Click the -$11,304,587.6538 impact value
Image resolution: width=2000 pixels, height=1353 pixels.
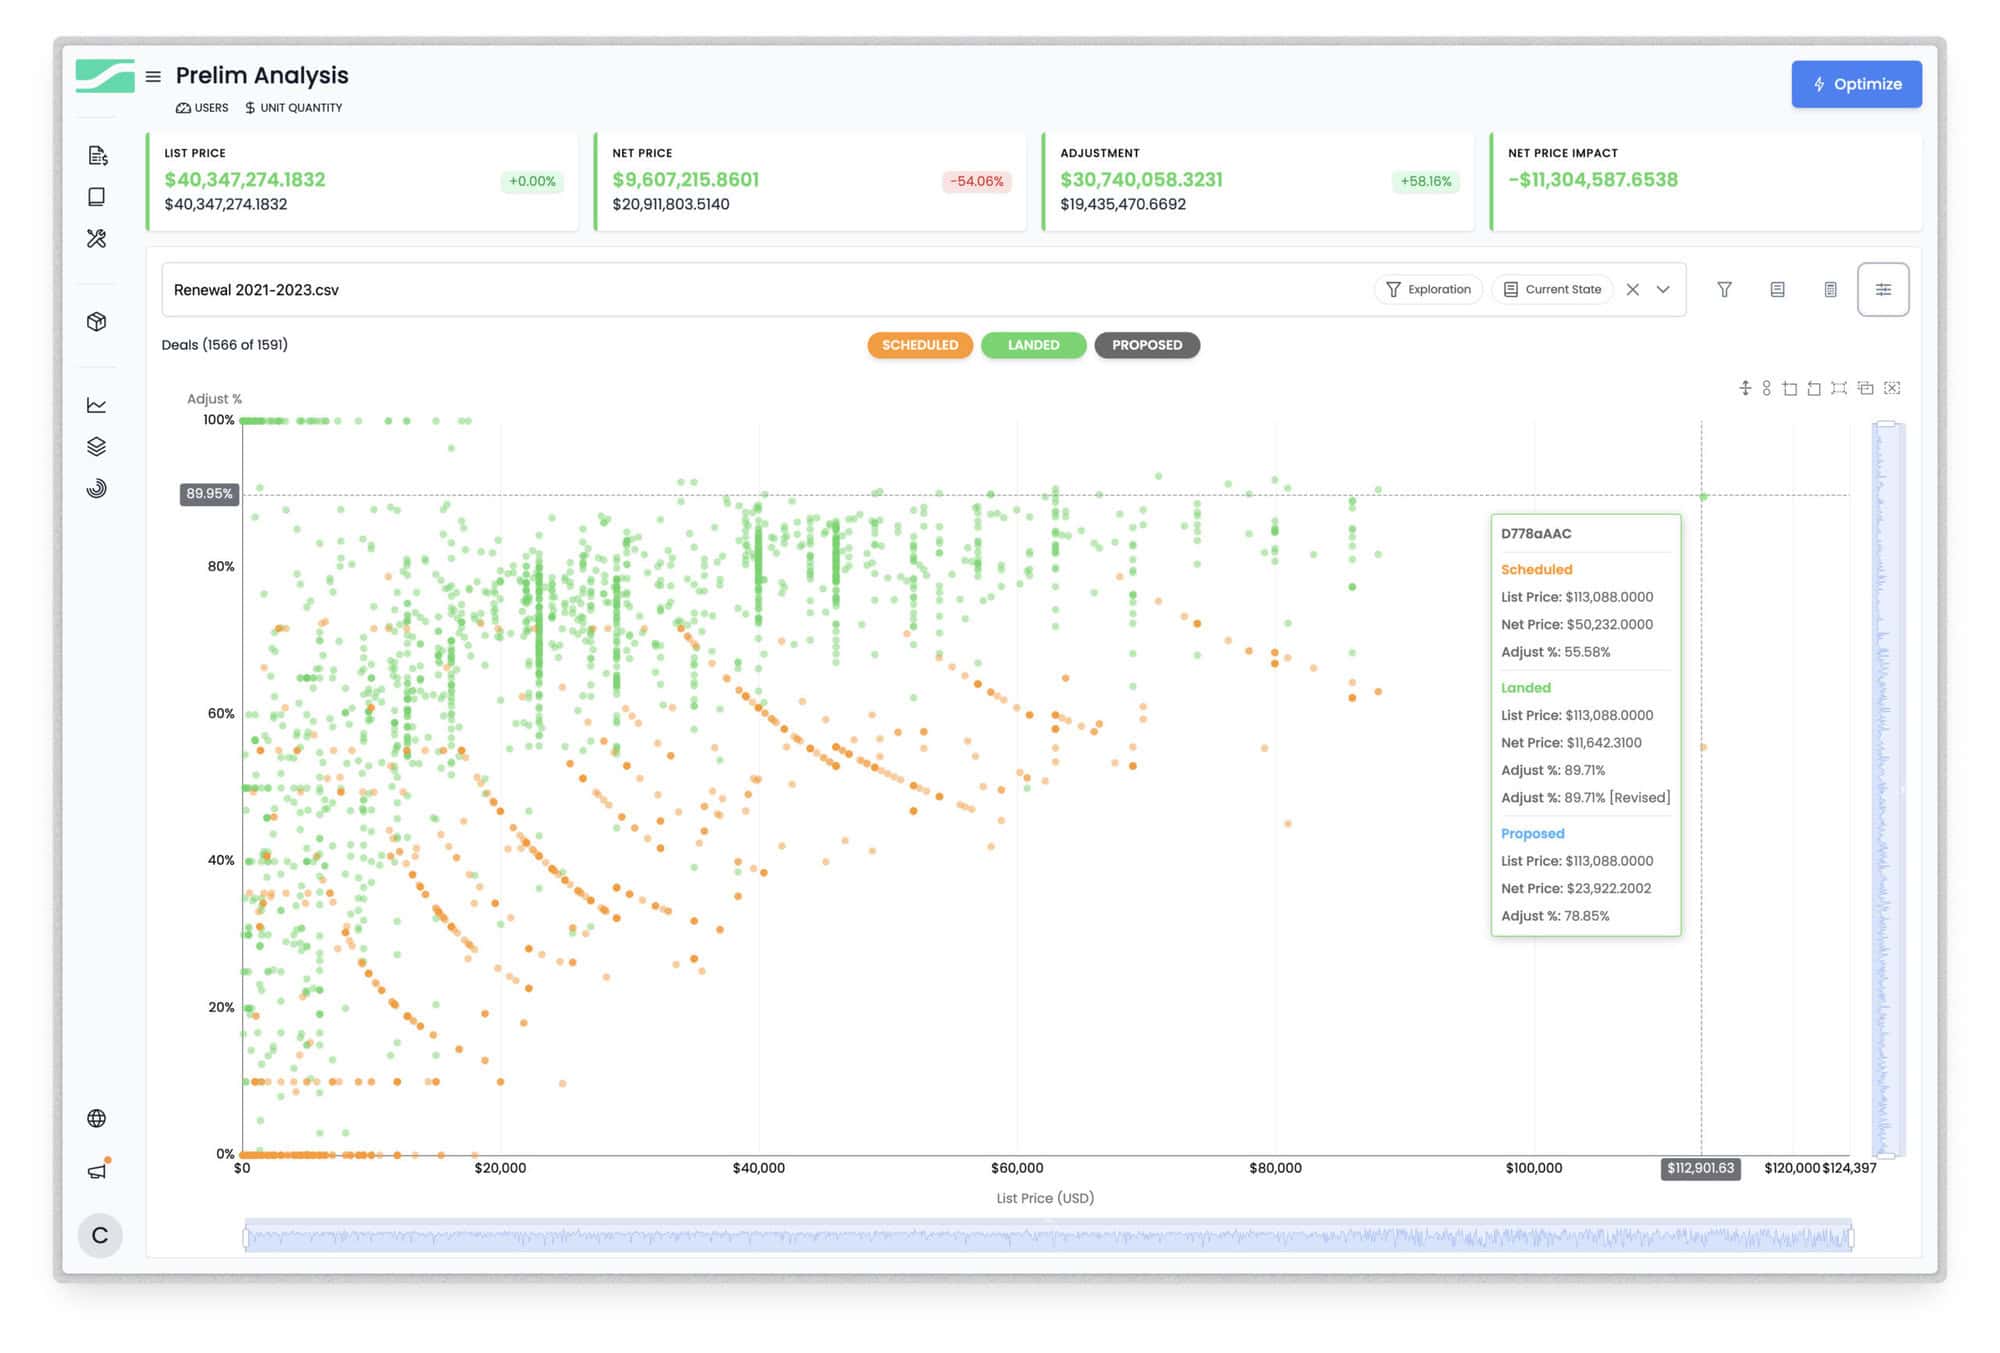(1593, 180)
